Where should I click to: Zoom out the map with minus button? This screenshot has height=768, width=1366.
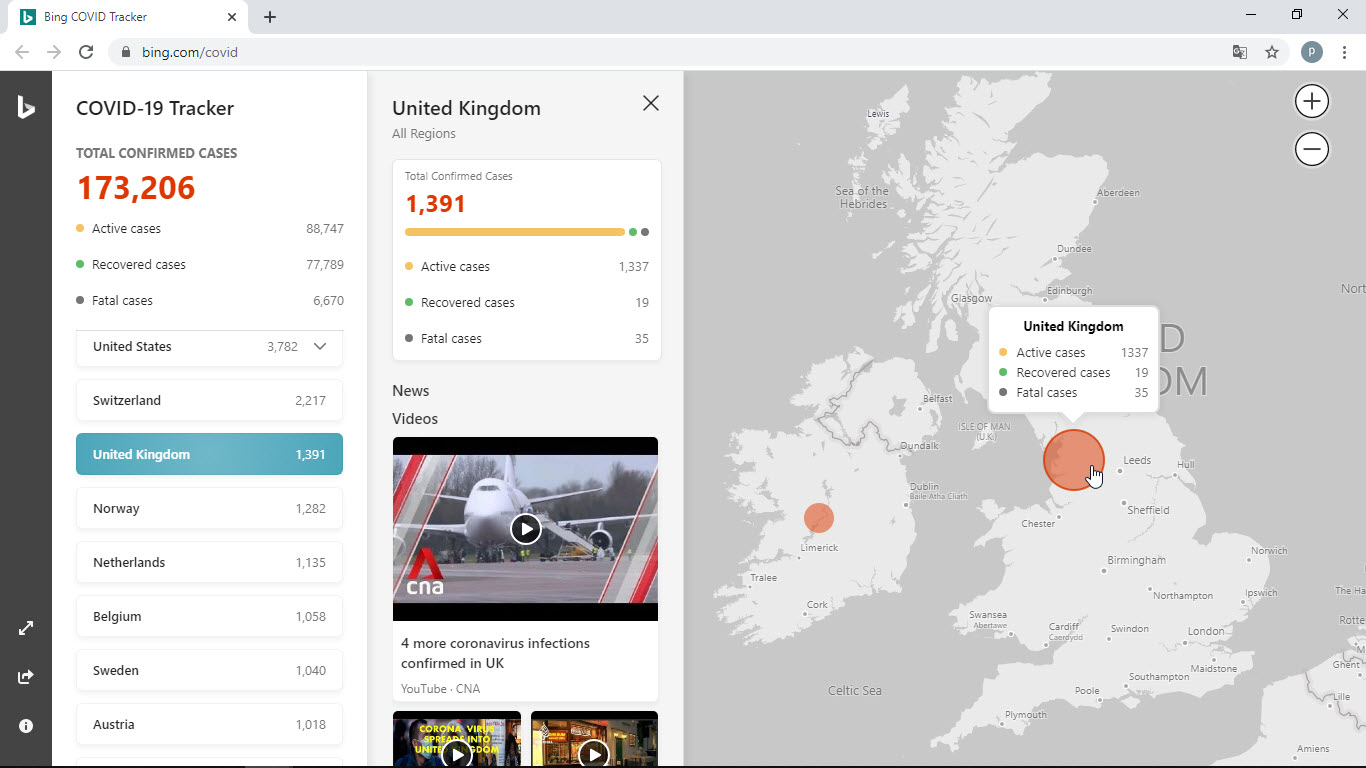click(1312, 149)
